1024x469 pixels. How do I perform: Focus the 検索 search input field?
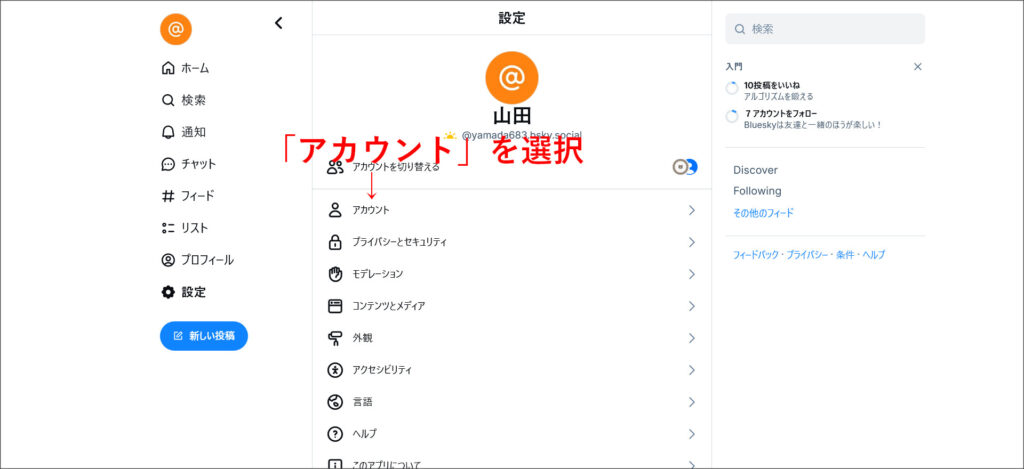point(825,29)
